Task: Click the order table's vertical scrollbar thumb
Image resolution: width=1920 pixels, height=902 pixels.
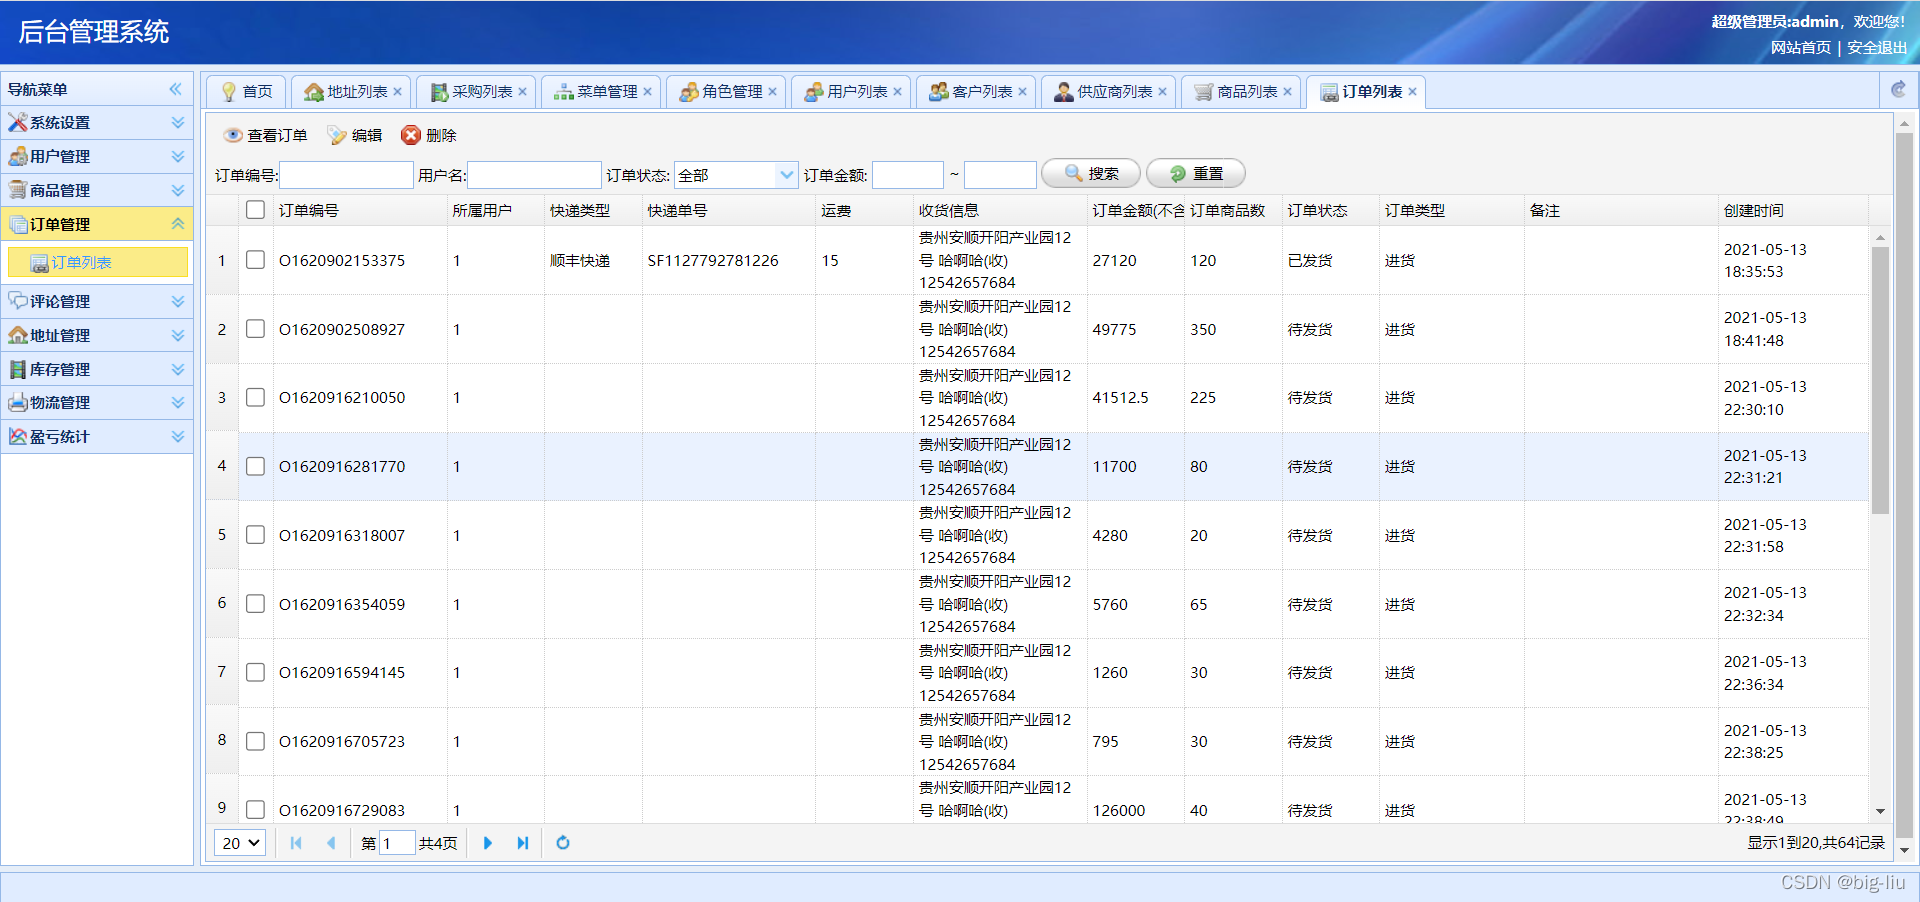Action: 1880,380
